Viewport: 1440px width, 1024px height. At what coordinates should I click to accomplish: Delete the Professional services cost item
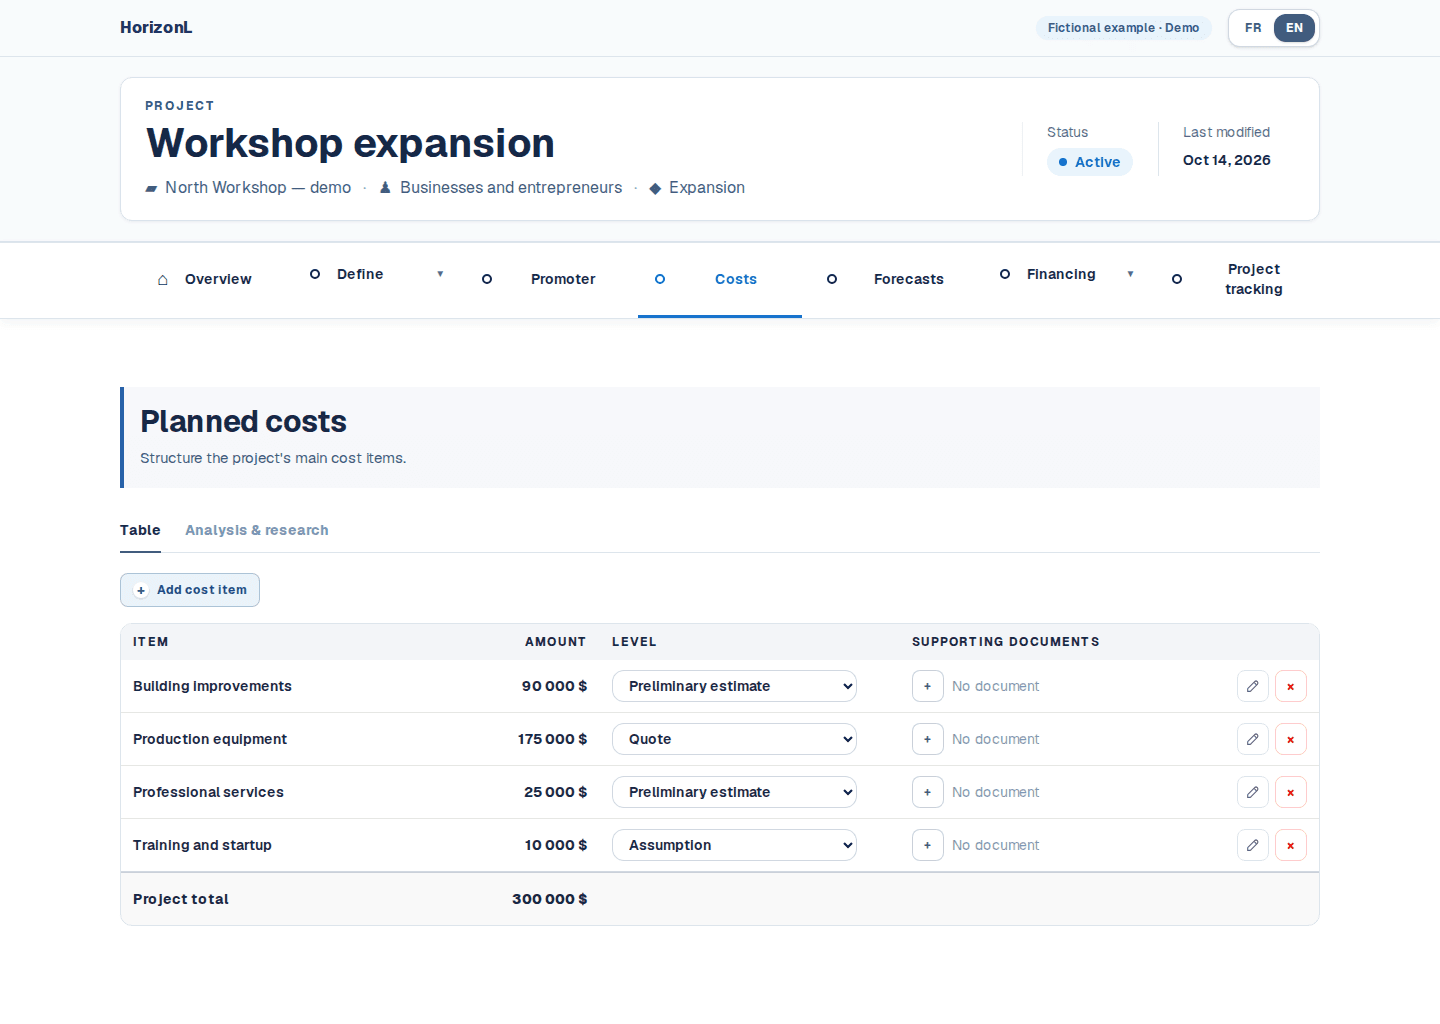tap(1291, 792)
